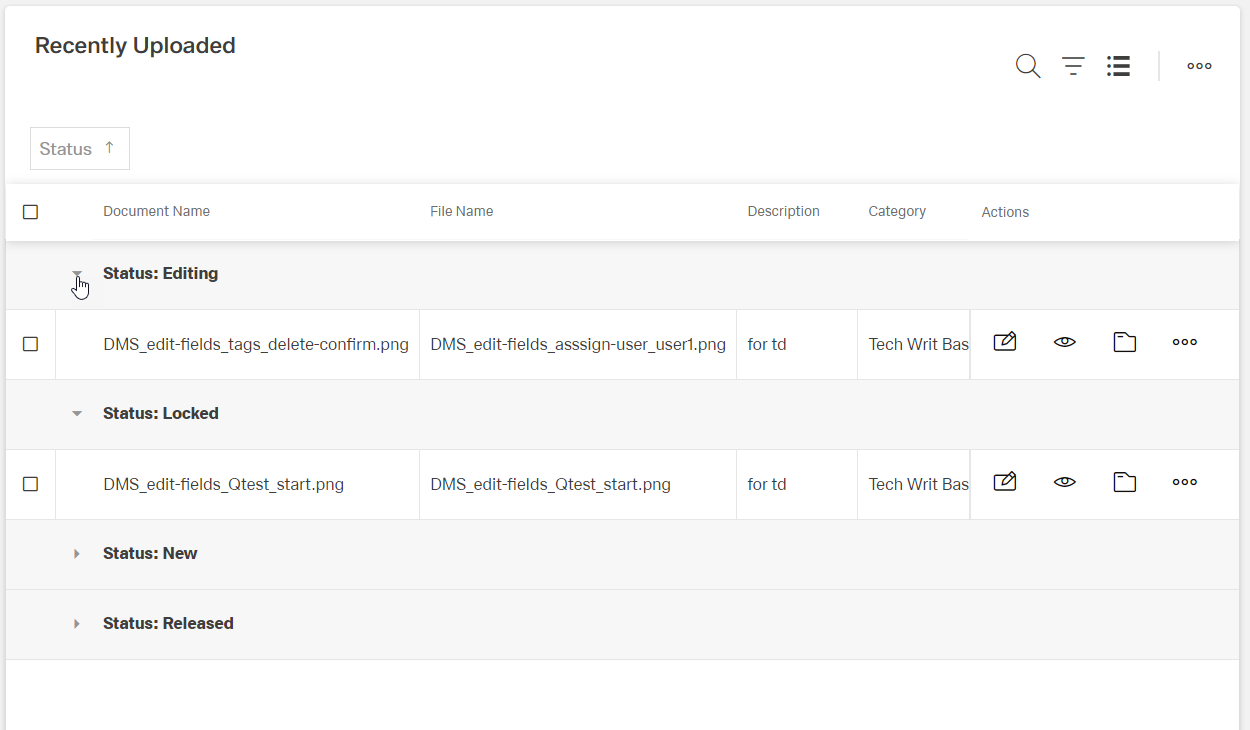Open the header more options menu
The height and width of the screenshot is (730, 1250).
1199,67
